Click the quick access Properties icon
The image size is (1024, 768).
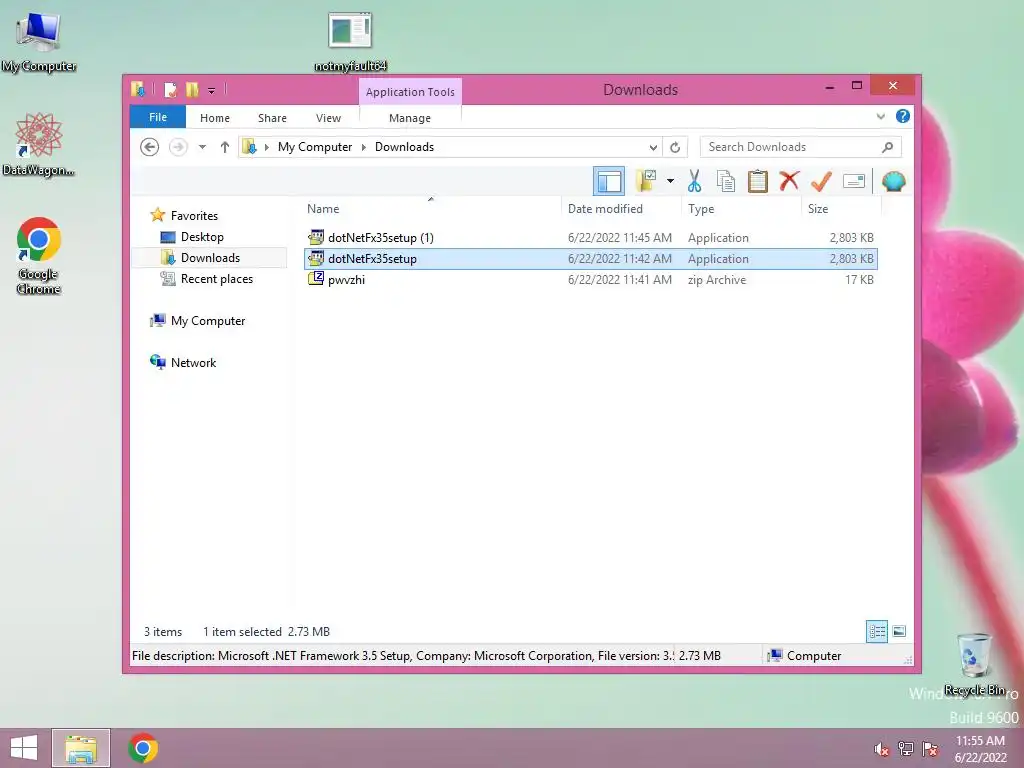pos(170,89)
